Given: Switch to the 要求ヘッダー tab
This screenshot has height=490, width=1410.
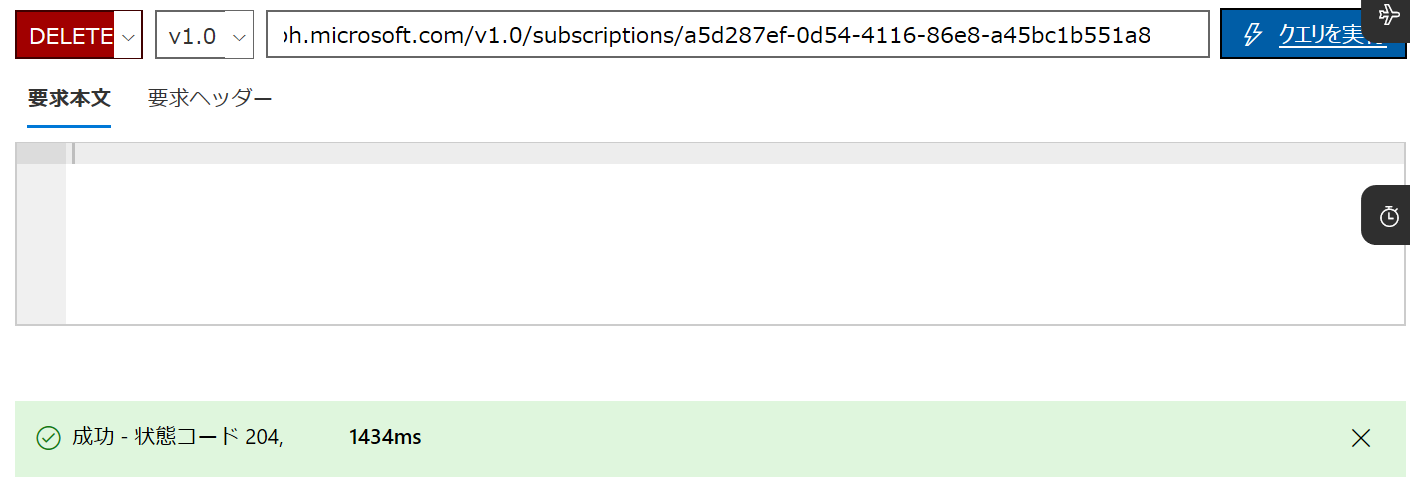Looking at the screenshot, I should pos(210,98).
